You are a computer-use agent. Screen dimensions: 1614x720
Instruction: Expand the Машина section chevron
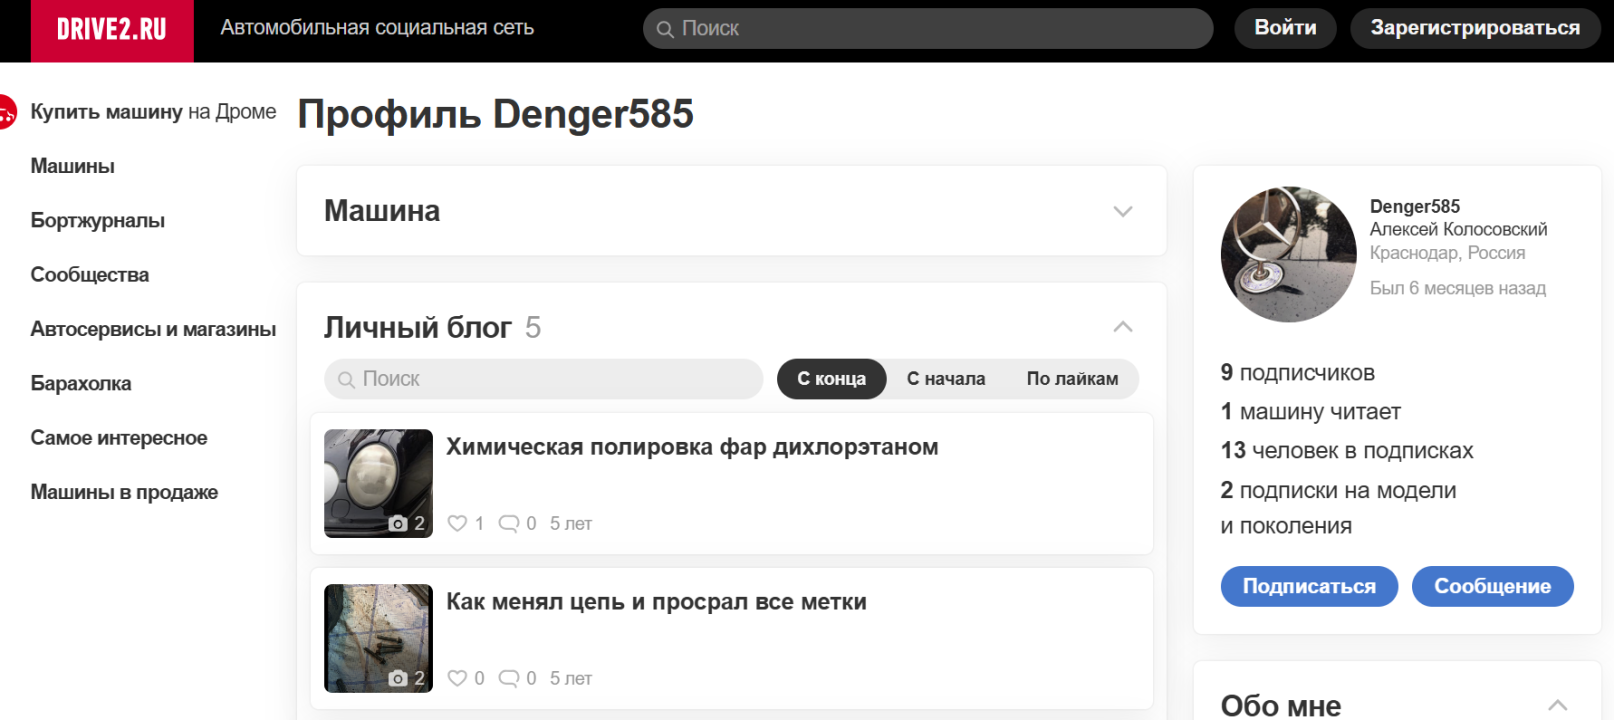(x=1123, y=211)
